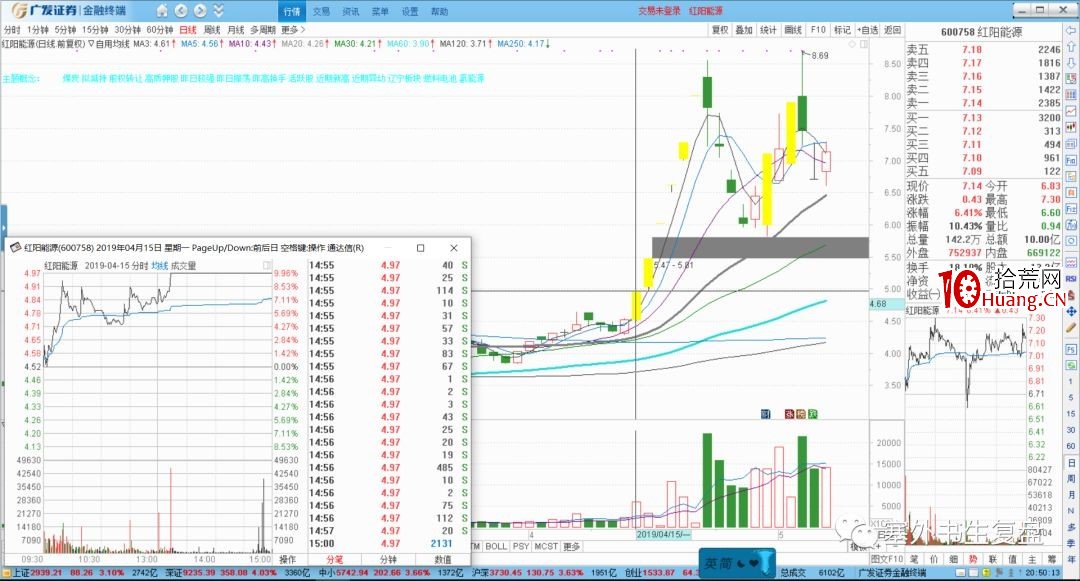The width and height of the screenshot is (1080, 581).
Task: Select 主 tab below mini chart
Action: click(1032, 559)
